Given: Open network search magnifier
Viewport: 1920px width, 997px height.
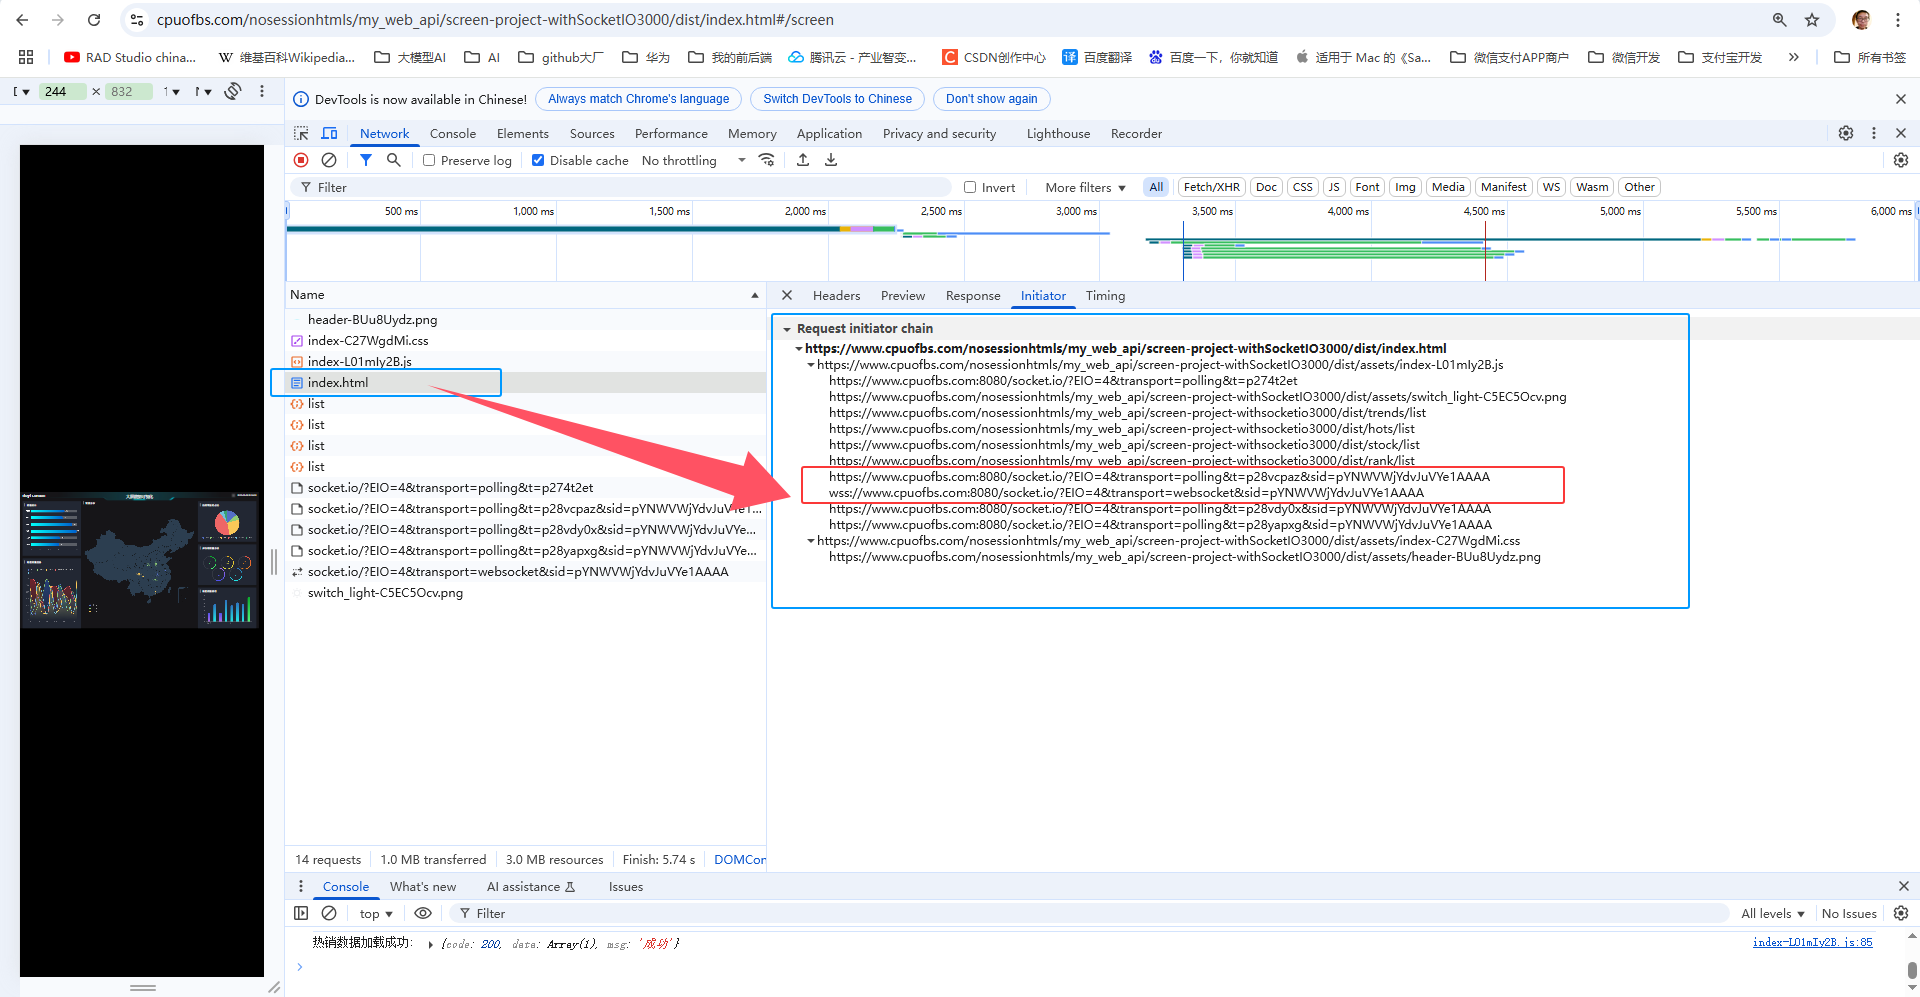Looking at the screenshot, I should 394,160.
